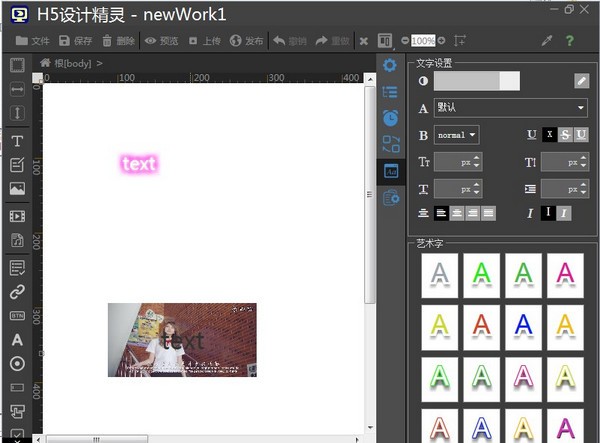
Task: Select the BTN button tool
Action: (17, 316)
